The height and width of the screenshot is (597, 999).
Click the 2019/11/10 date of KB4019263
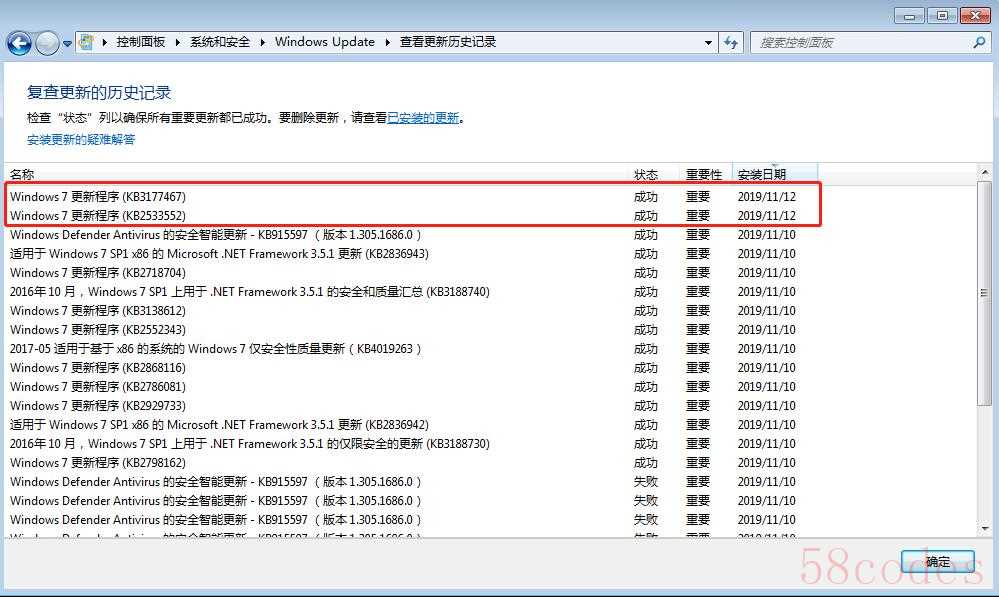coord(766,349)
